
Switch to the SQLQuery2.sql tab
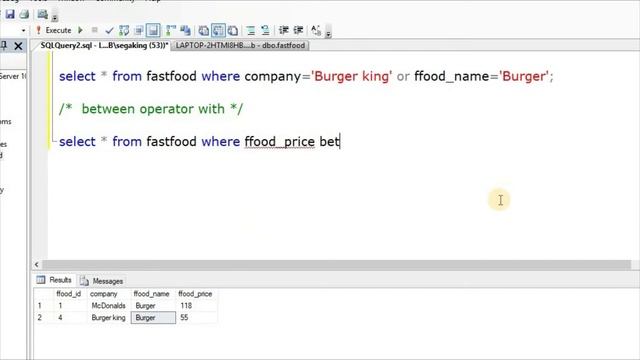(104, 45)
